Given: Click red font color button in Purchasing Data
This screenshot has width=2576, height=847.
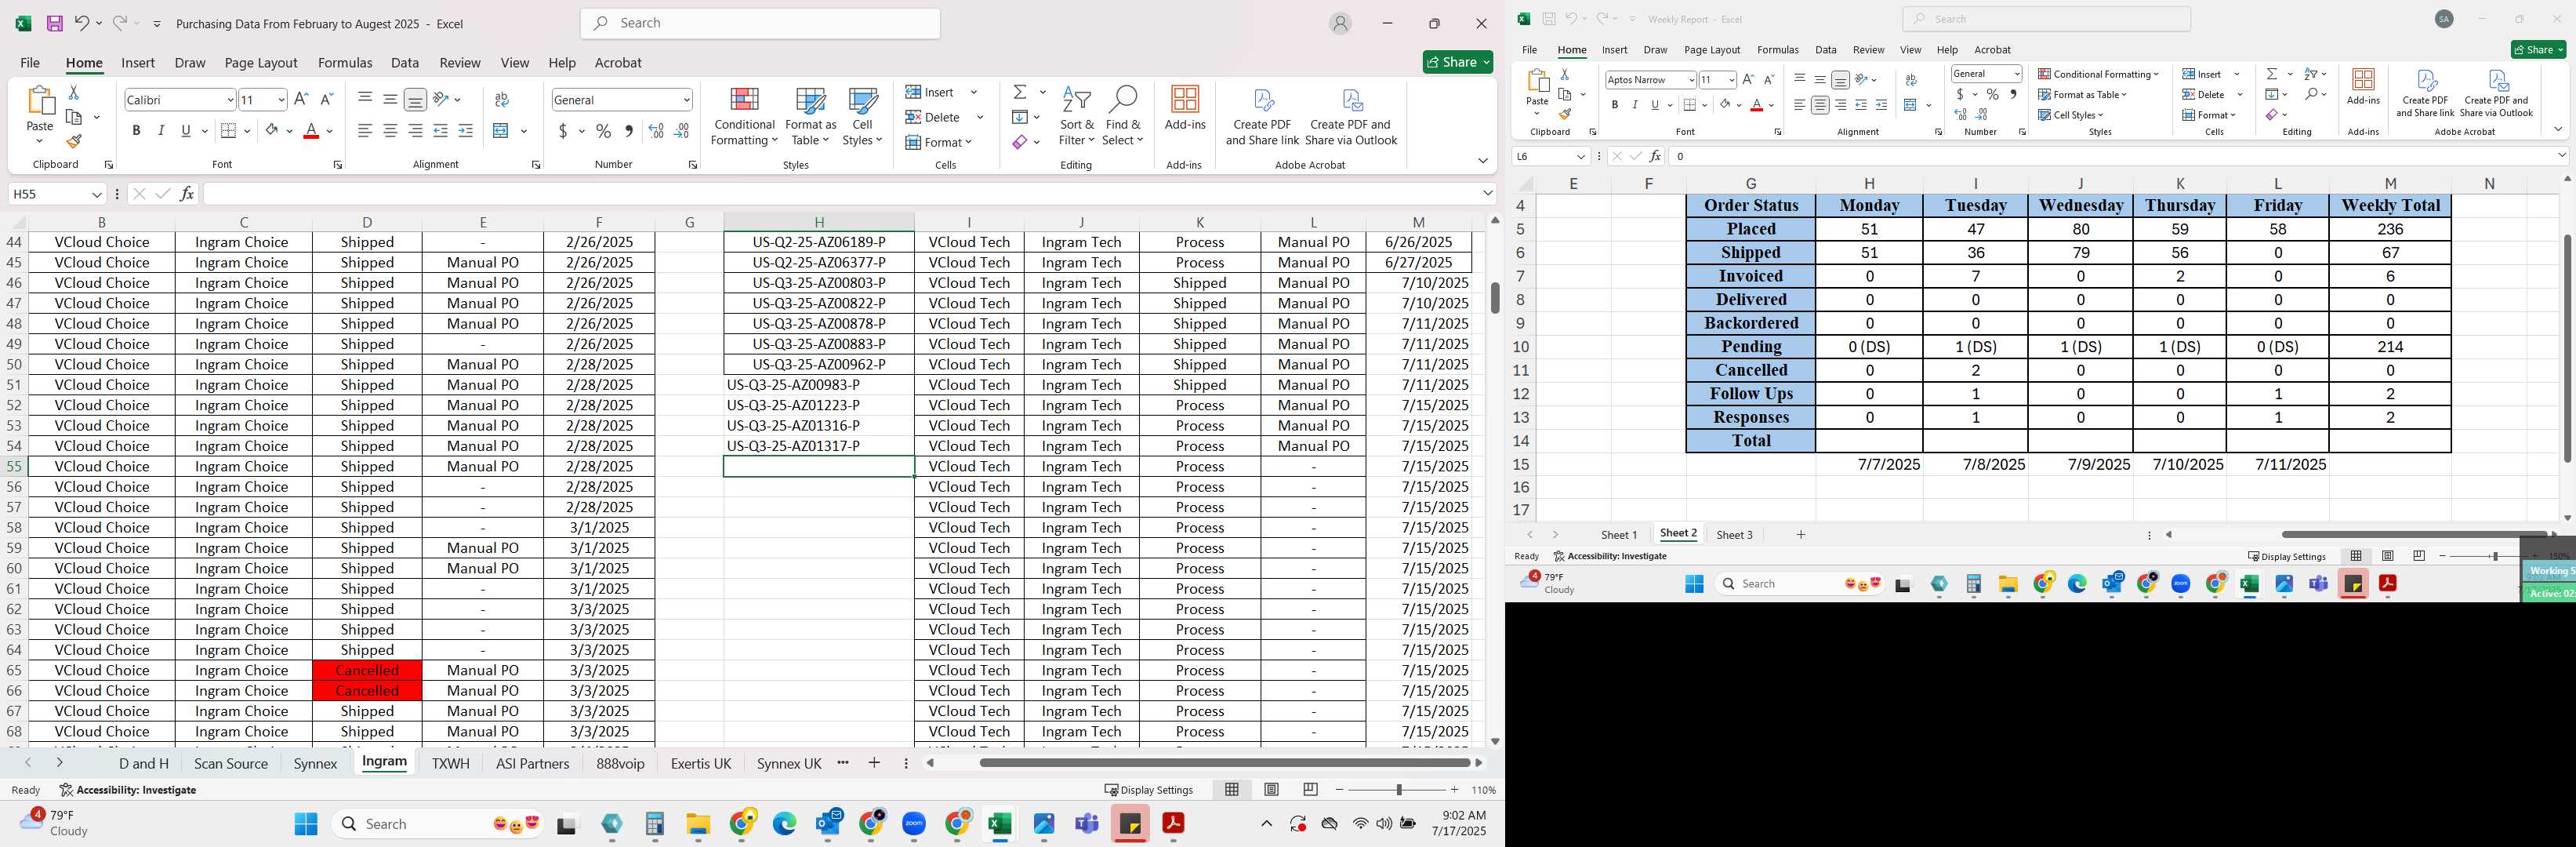Looking at the screenshot, I should (x=311, y=131).
